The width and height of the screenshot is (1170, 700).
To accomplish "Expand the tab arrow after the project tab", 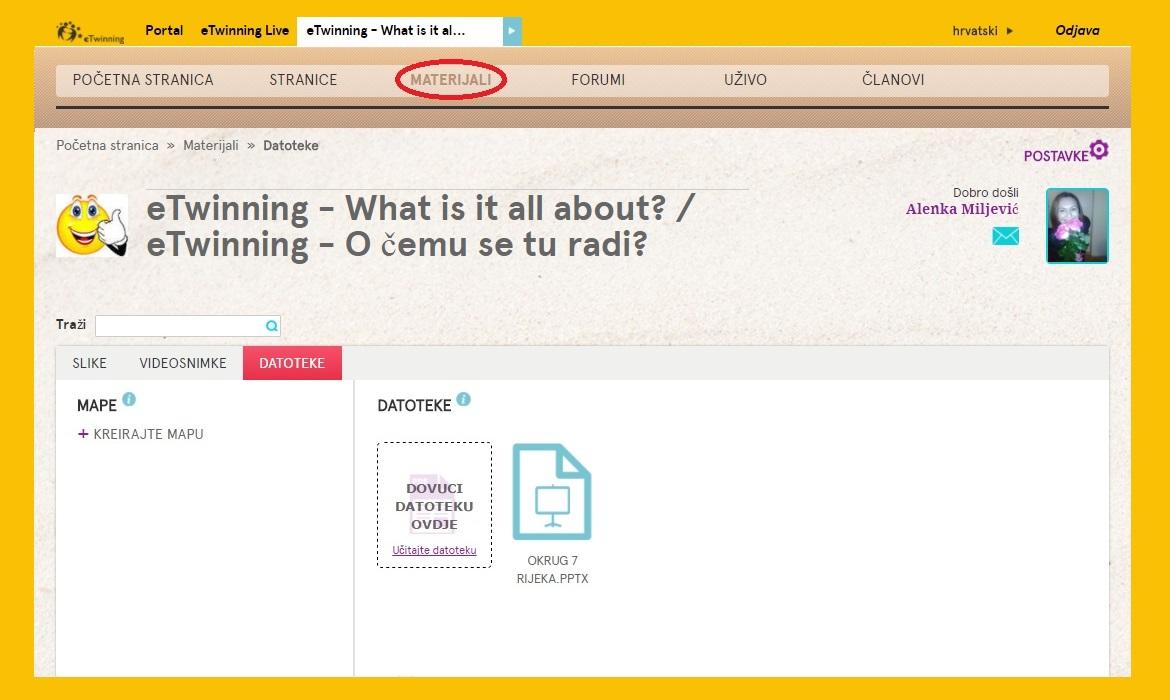I will (x=512, y=31).
